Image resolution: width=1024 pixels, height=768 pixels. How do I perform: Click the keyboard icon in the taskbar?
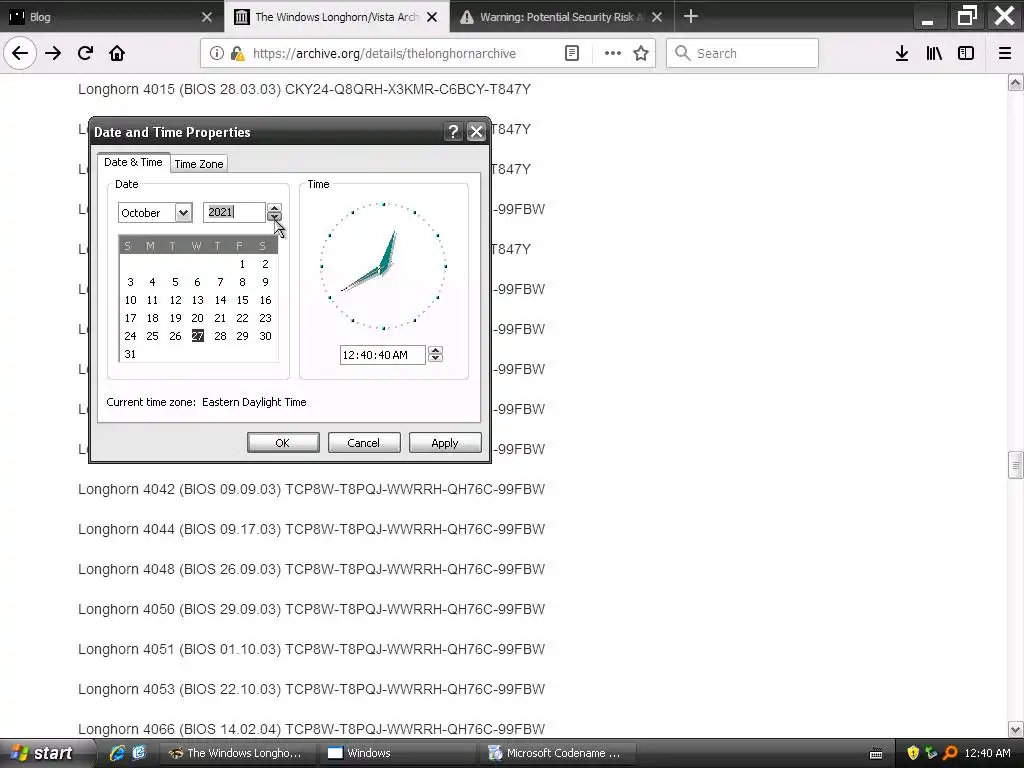coord(876,754)
